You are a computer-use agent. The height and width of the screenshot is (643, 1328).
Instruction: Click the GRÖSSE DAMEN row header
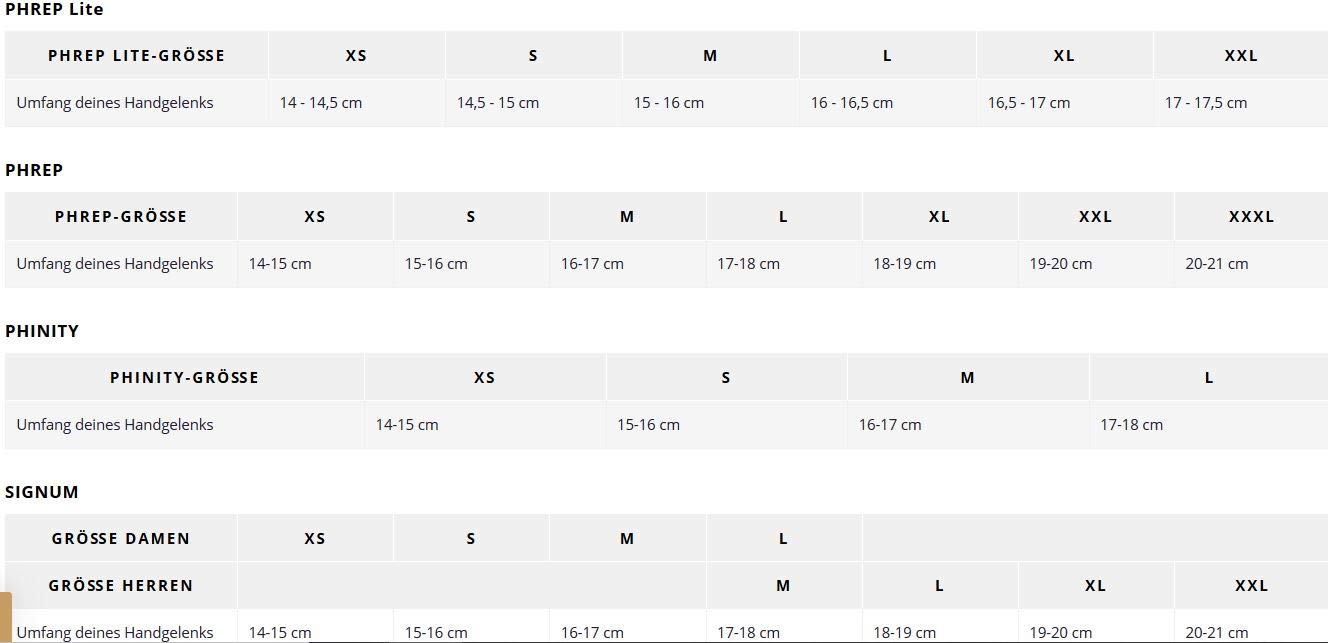(x=121, y=539)
